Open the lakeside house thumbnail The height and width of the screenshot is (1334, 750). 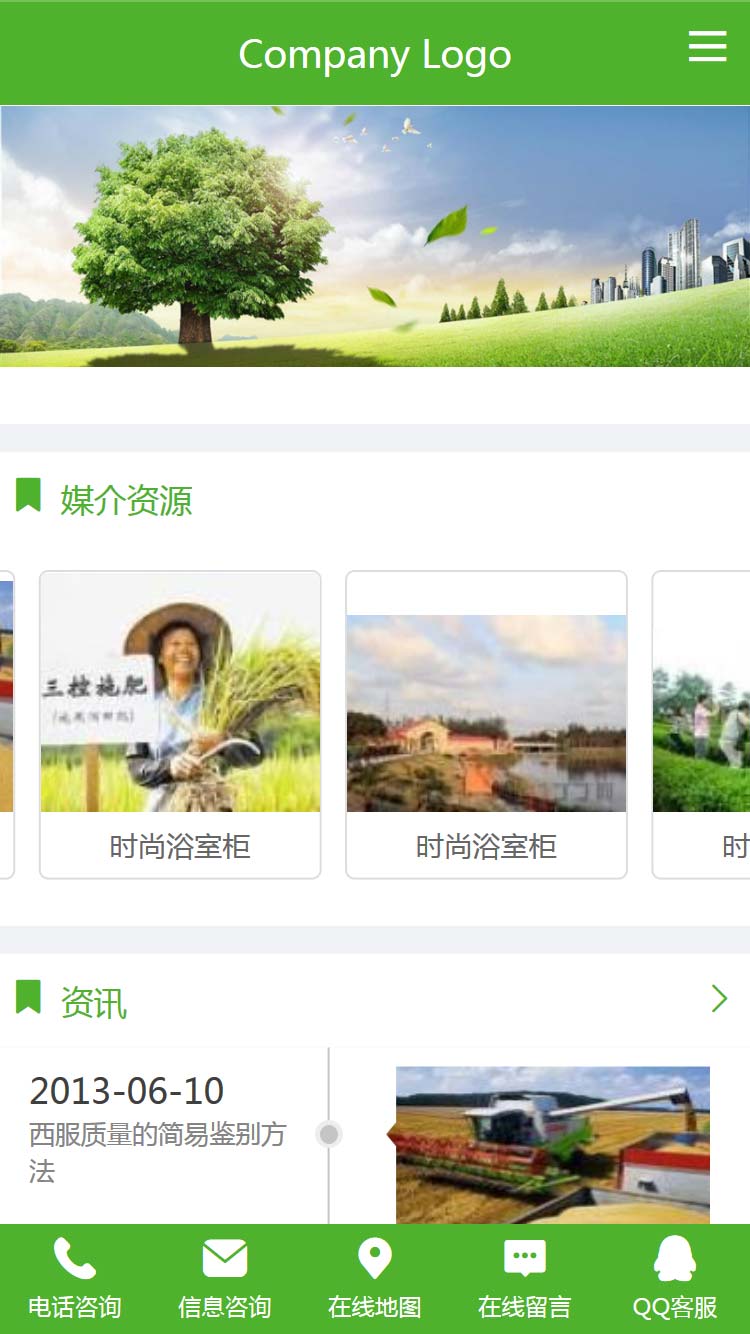coord(486,713)
